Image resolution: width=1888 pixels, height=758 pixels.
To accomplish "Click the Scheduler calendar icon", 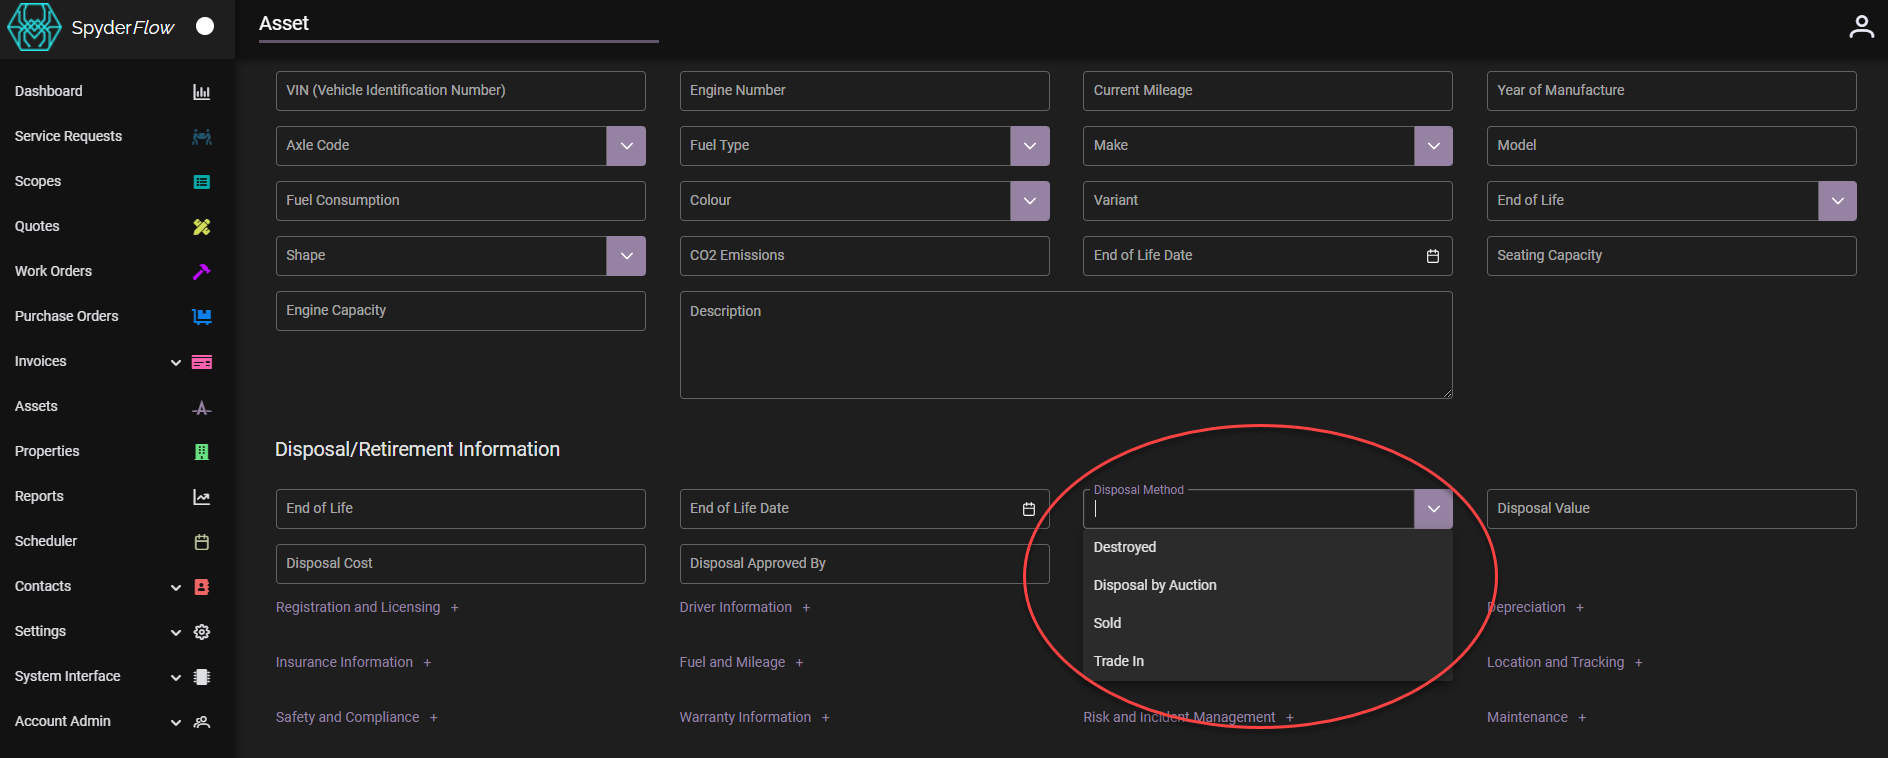I will tap(201, 542).
